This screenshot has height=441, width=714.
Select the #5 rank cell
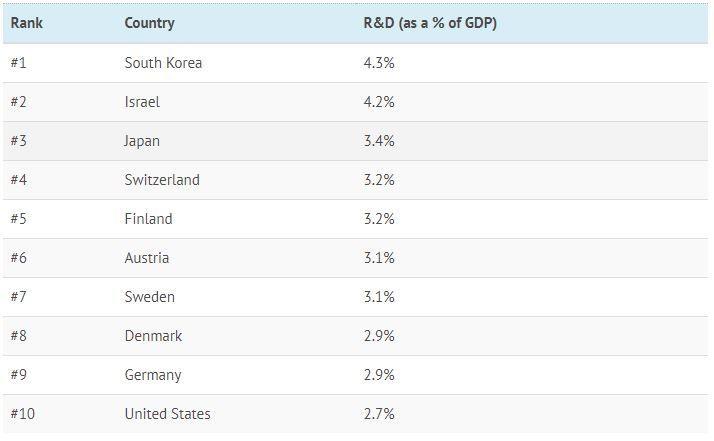coord(19,219)
